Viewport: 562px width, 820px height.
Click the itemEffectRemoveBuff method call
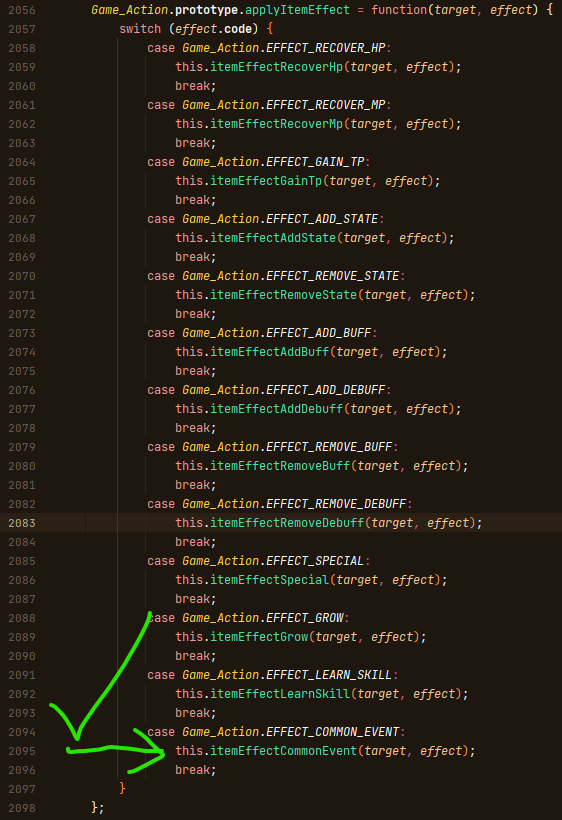coord(280,466)
